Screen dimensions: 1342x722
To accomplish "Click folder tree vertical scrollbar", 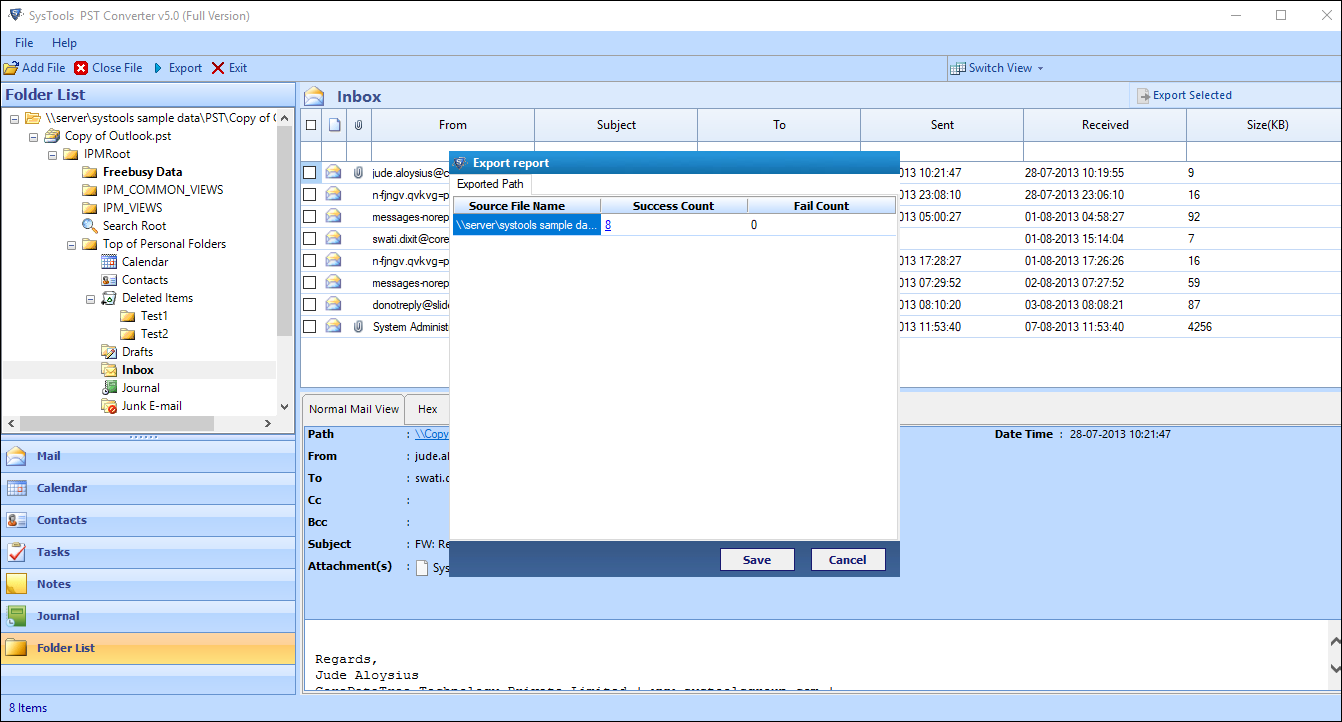I will click(x=285, y=230).
